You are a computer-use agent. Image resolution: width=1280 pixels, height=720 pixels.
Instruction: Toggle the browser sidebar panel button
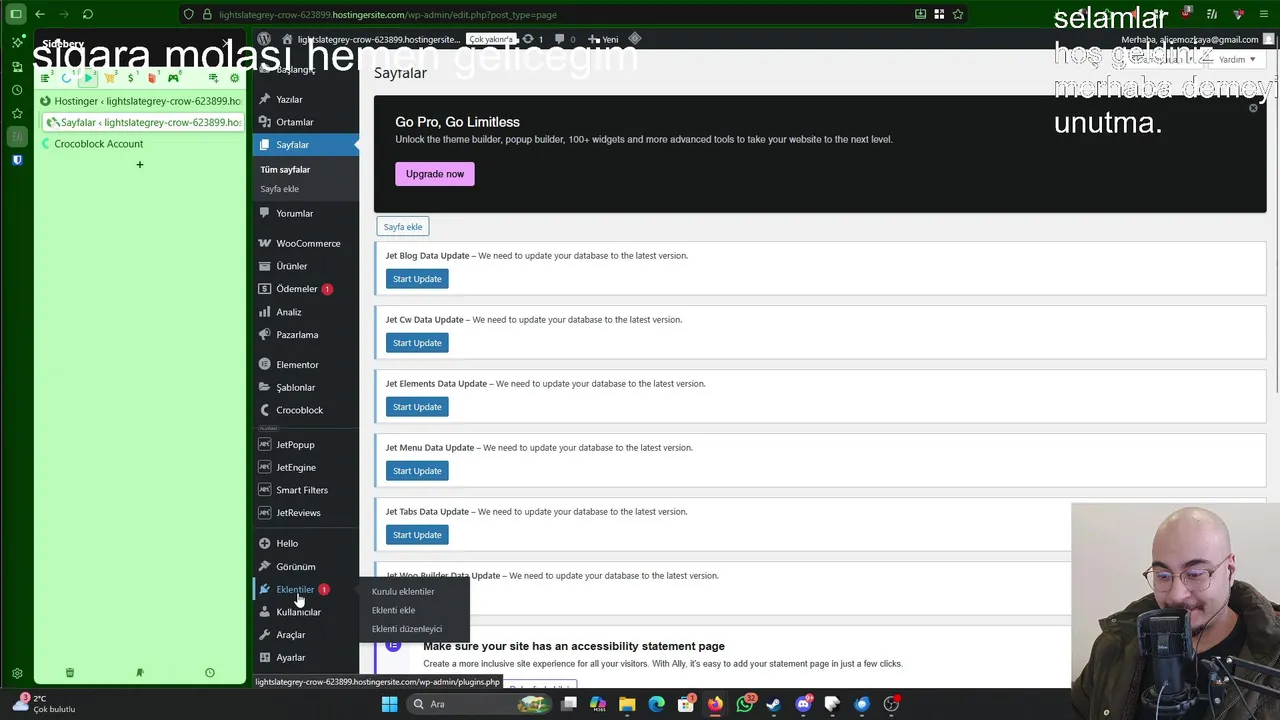[16, 14]
